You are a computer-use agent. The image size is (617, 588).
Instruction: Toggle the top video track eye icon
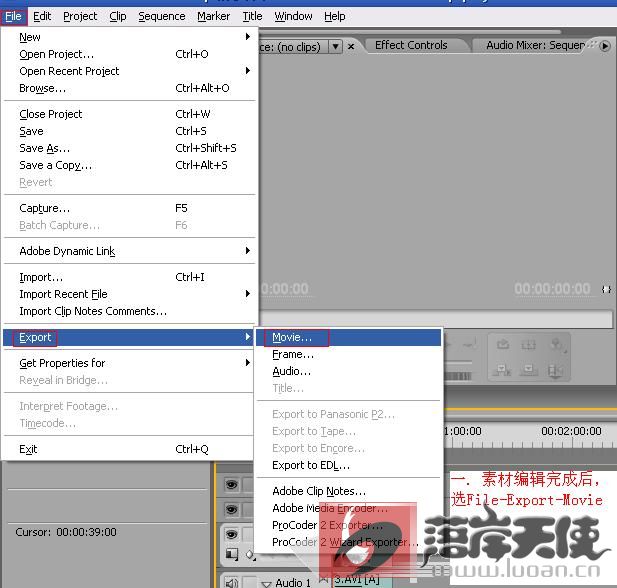231,484
